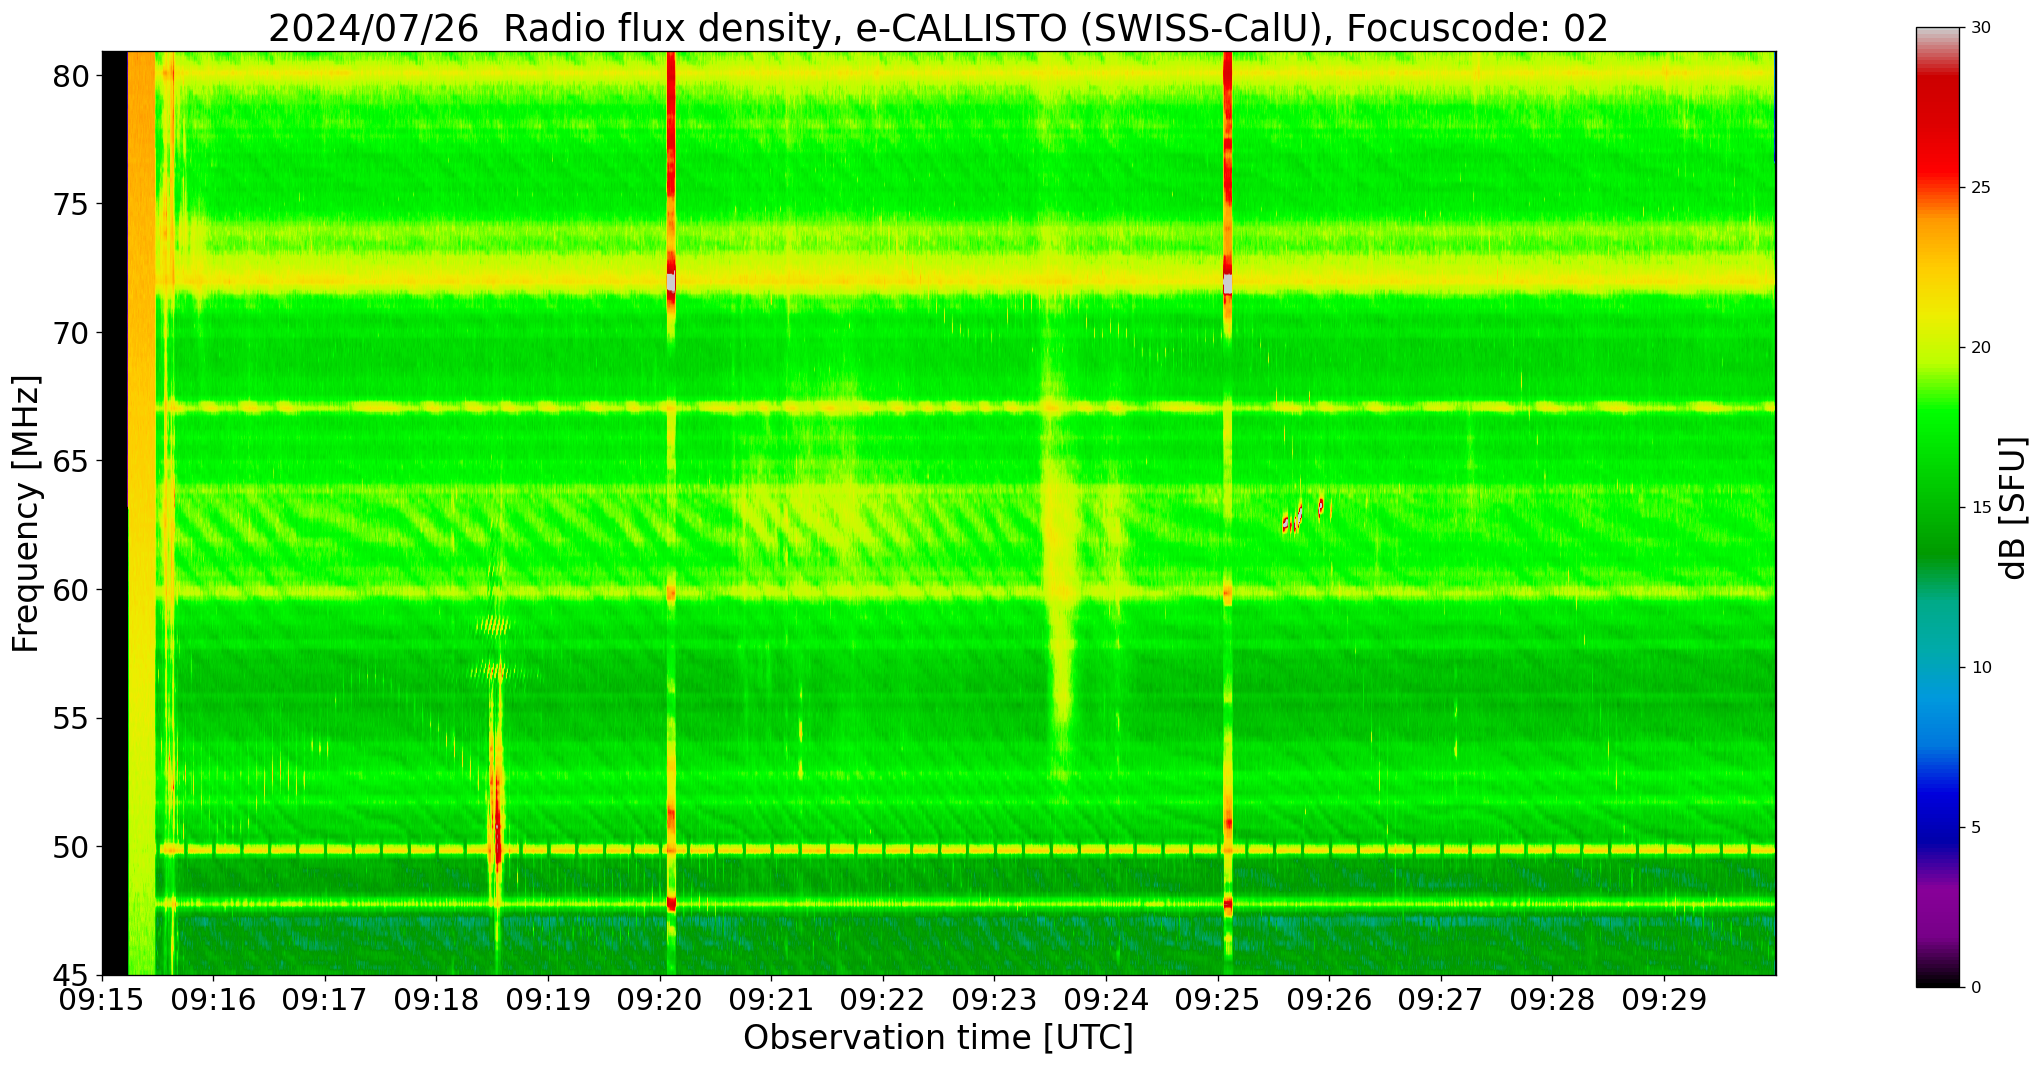This screenshot has height=1067, width=2043.
Task: Click the colorbar tick label 15
Action: tap(1979, 507)
